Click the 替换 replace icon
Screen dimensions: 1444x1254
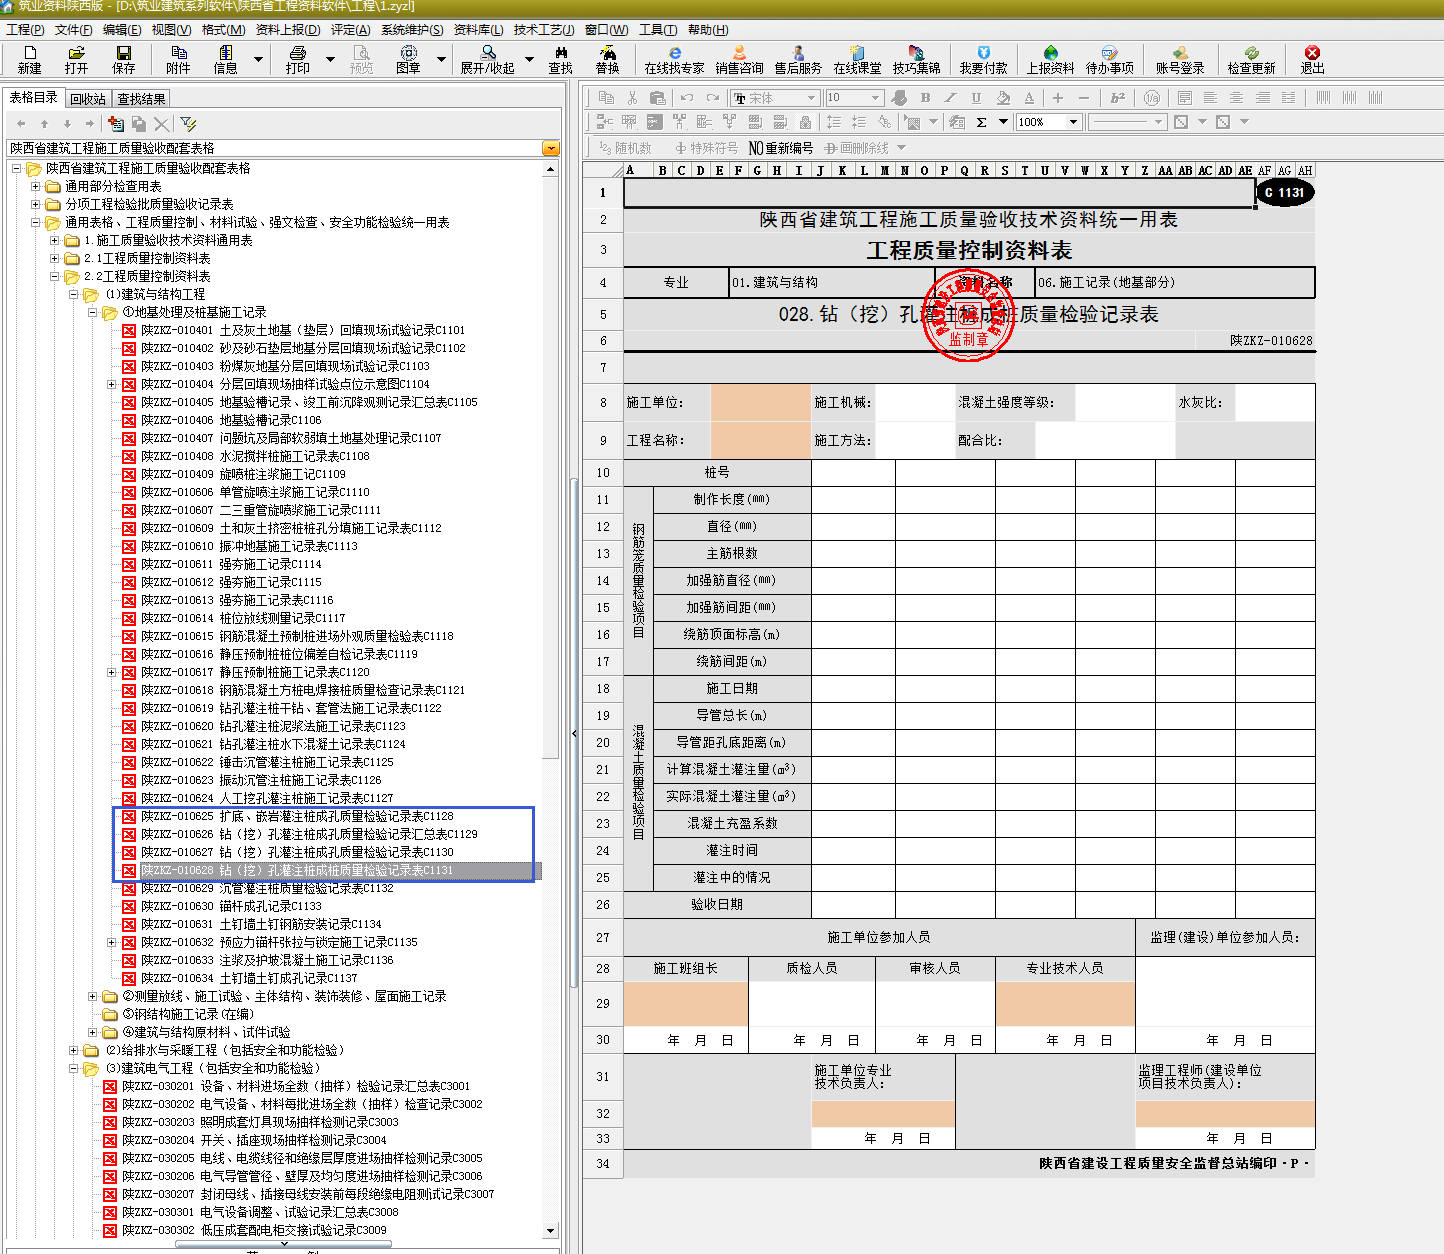coord(607,59)
